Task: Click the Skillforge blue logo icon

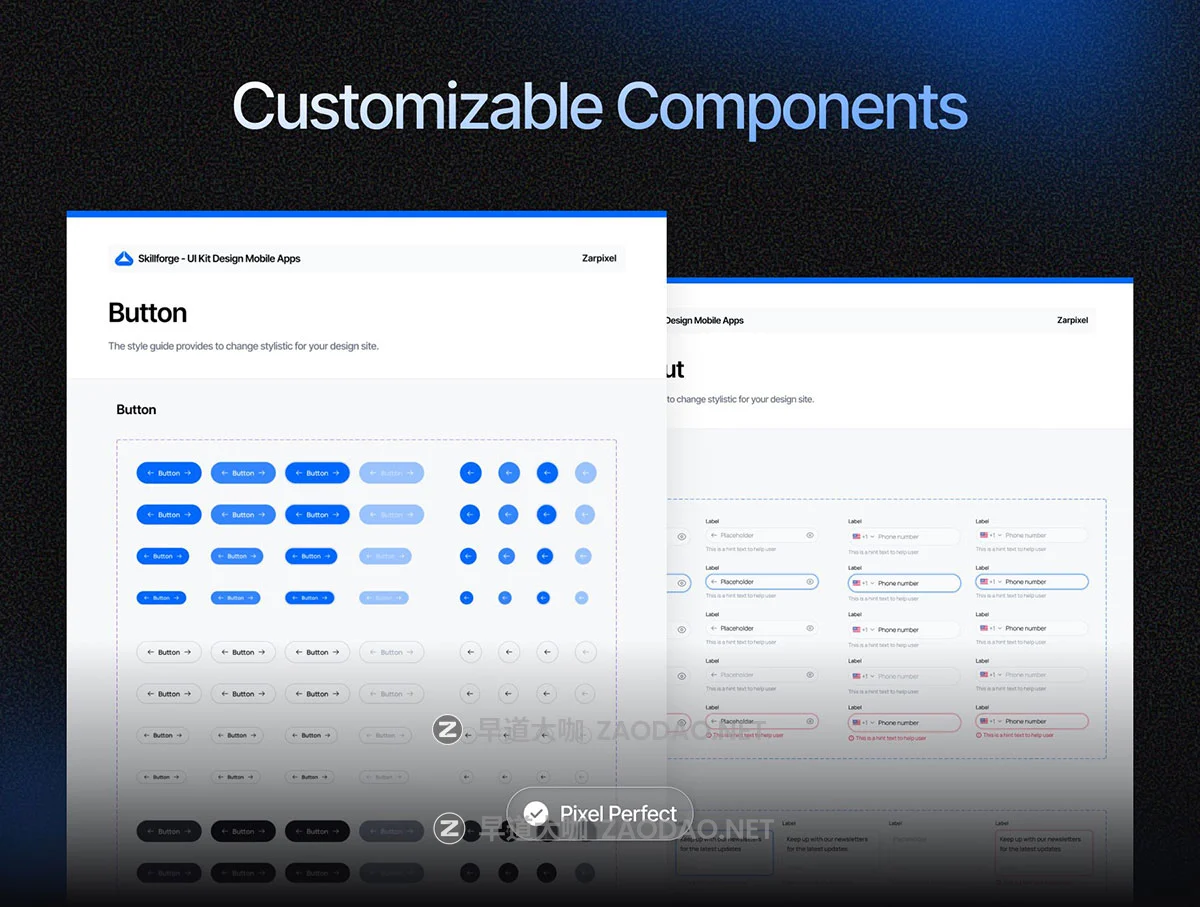Action: pos(124,258)
